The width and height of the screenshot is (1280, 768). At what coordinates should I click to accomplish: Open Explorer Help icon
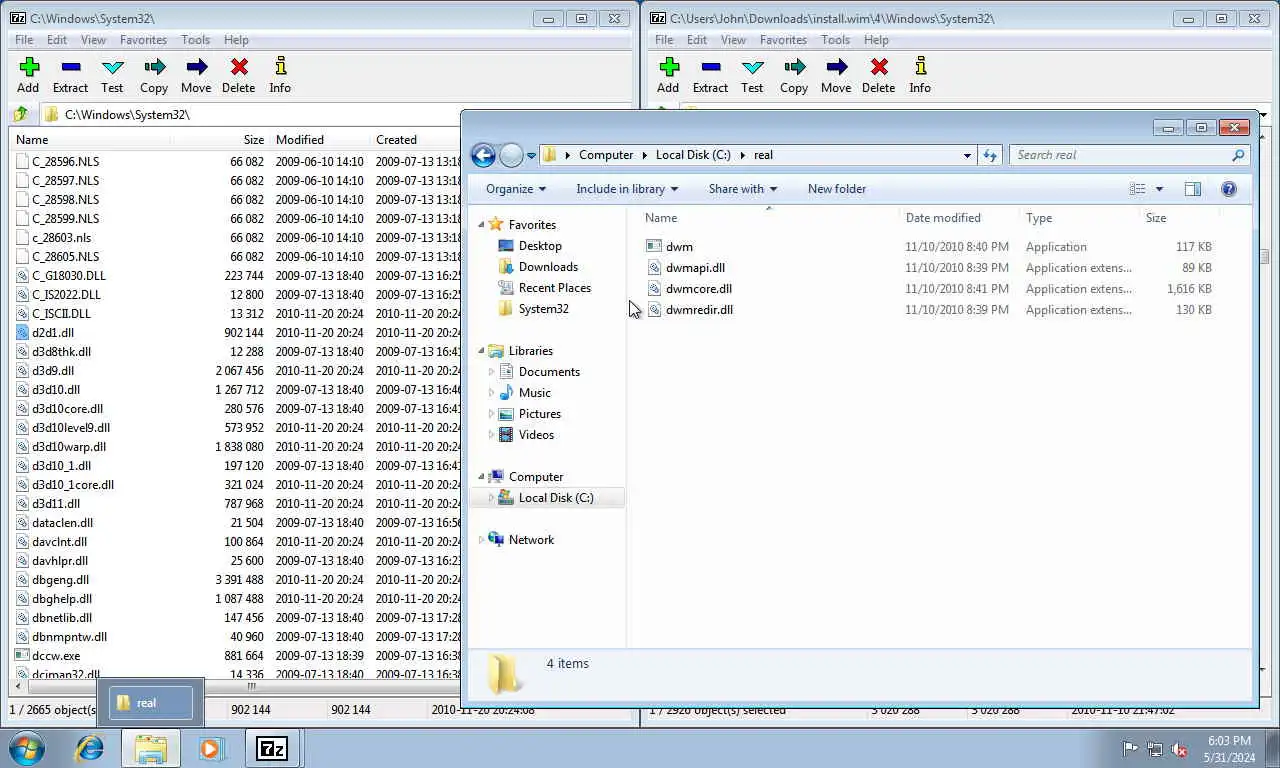(1229, 189)
